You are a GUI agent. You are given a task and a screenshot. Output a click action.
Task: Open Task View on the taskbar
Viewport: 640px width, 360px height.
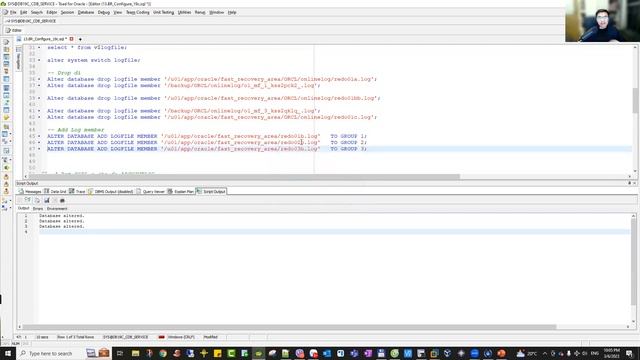tap(120, 353)
